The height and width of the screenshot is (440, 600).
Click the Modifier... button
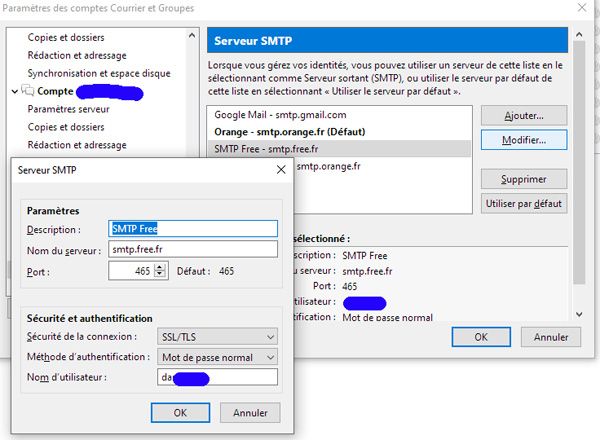click(524, 140)
